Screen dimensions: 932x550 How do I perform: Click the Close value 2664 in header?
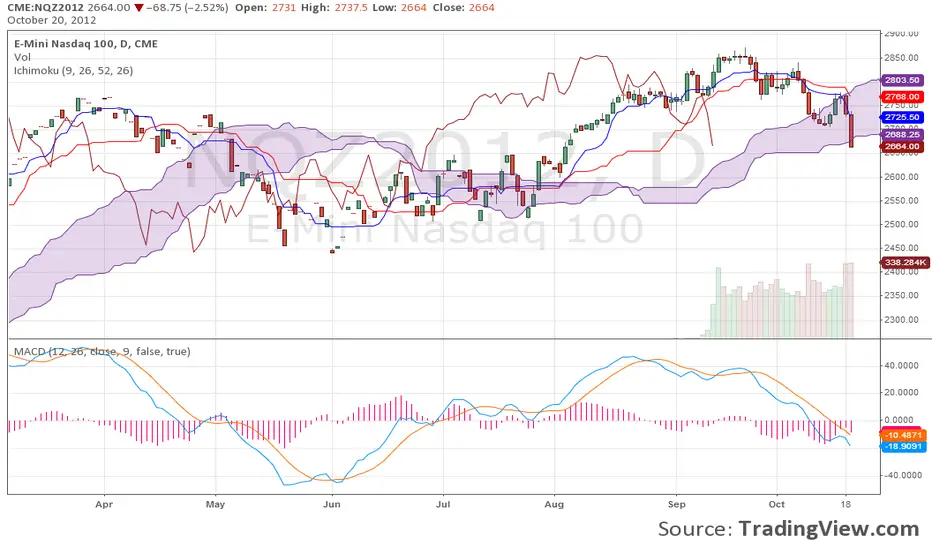pos(481,8)
